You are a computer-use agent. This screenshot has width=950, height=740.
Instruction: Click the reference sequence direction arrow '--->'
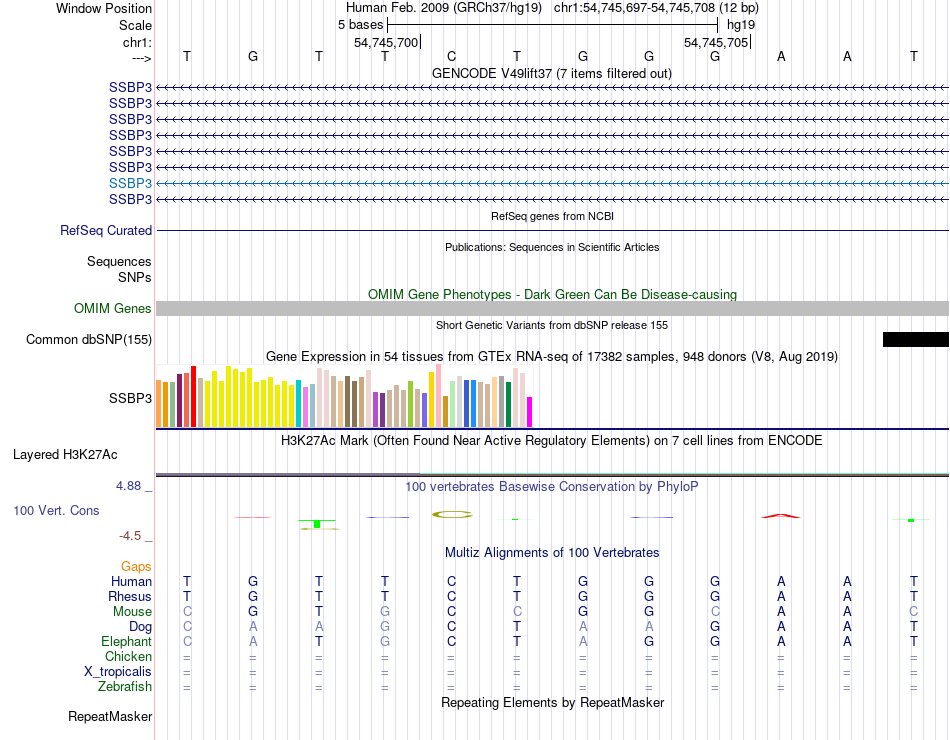coord(142,58)
